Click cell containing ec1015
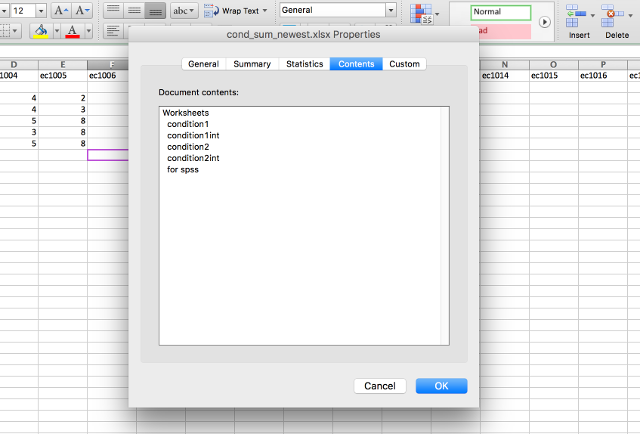The height and width of the screenshot is (434, 640). (x=554, y=76)
